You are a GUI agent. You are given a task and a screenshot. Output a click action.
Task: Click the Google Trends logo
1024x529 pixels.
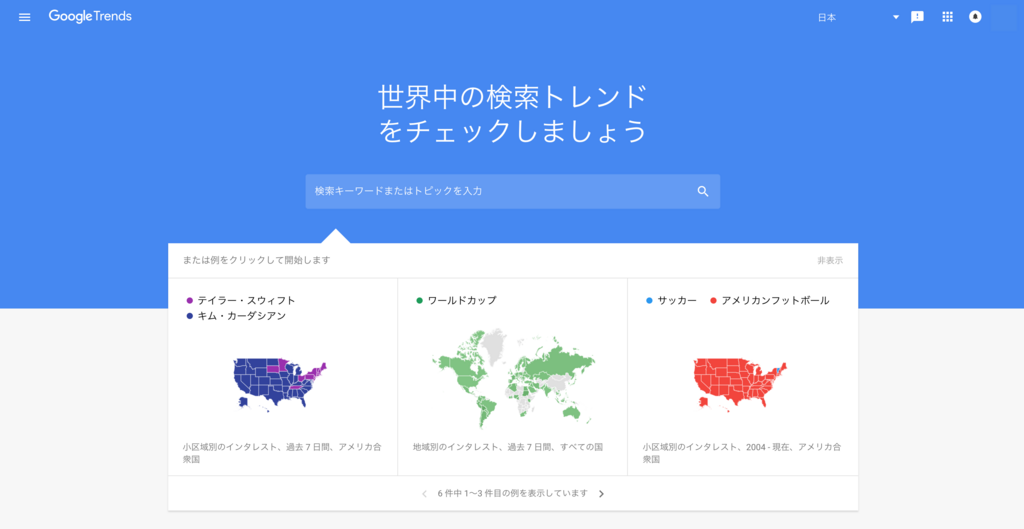(x=90, y=16)
